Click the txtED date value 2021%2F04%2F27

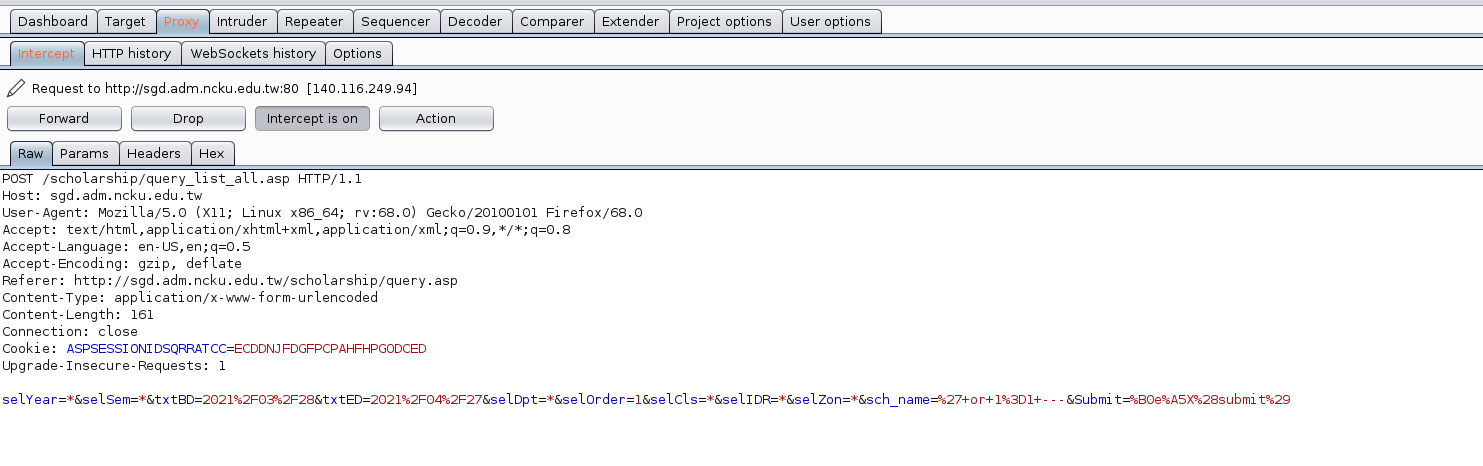pyautogui.click(x=426, y=400)
